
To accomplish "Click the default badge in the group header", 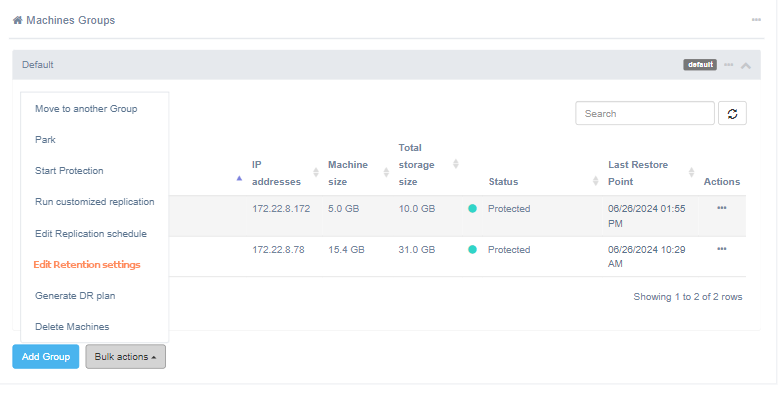I will tap(700, 65).
